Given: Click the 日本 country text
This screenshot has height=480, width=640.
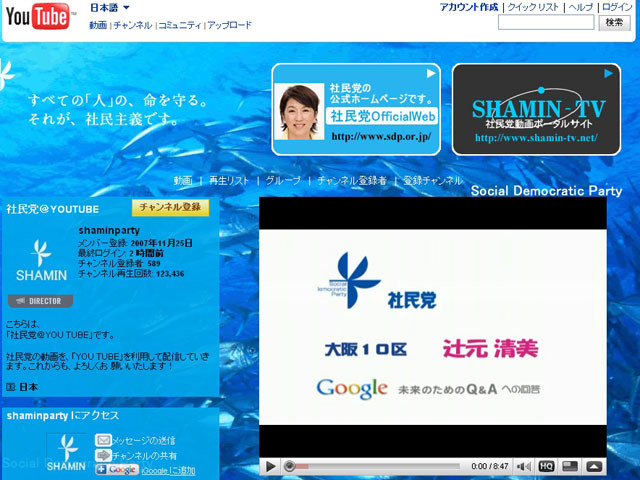Looking at the screenshot, I should [28, 387].
